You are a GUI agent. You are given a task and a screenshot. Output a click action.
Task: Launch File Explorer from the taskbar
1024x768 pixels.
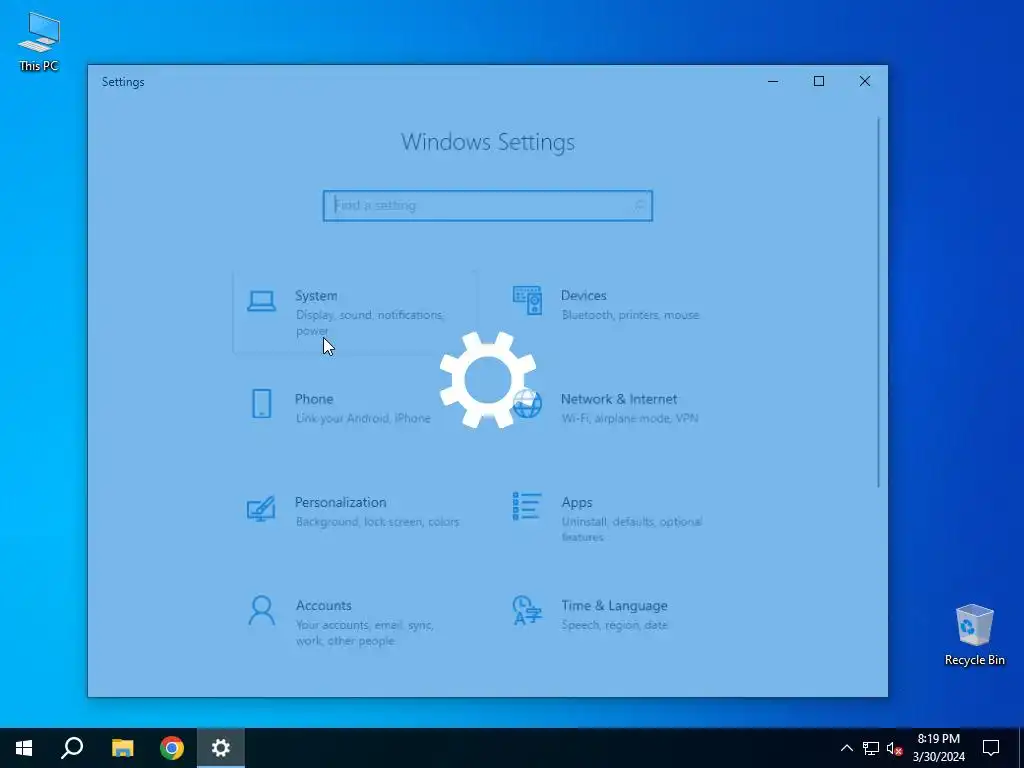coord(122,748)
